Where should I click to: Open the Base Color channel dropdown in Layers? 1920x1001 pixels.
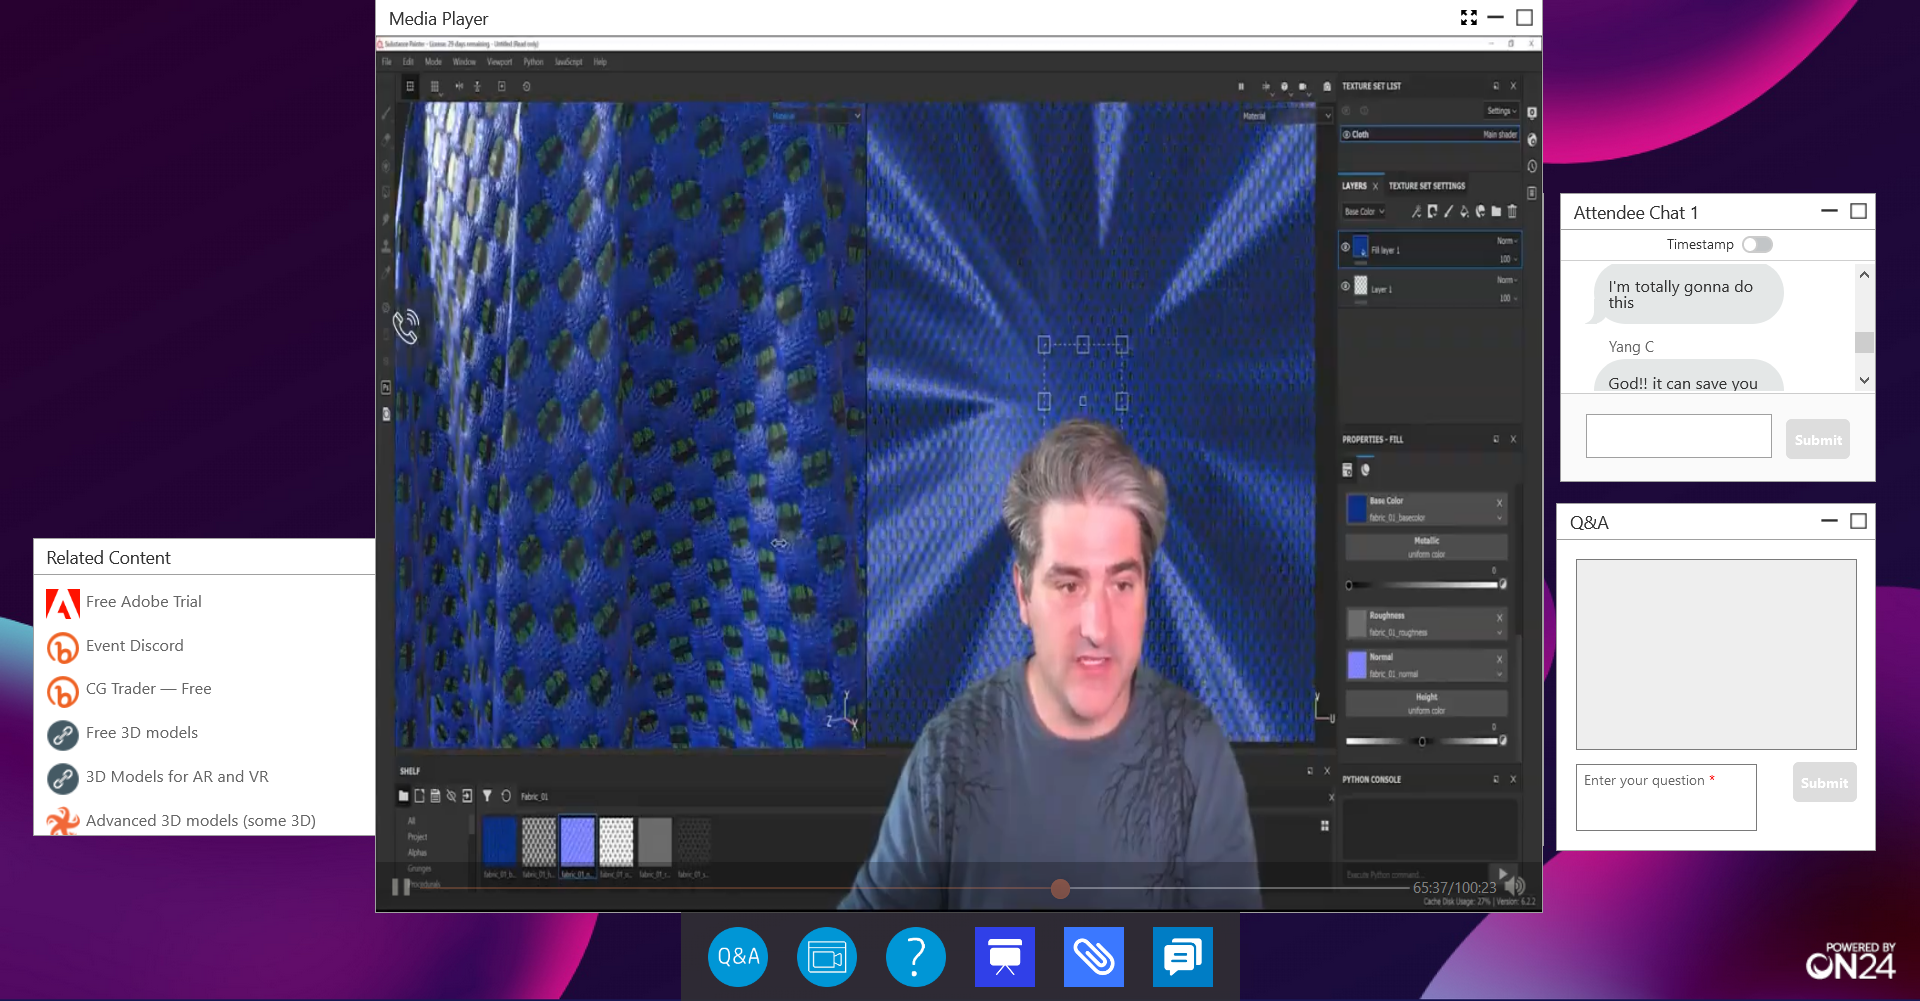1364,212
